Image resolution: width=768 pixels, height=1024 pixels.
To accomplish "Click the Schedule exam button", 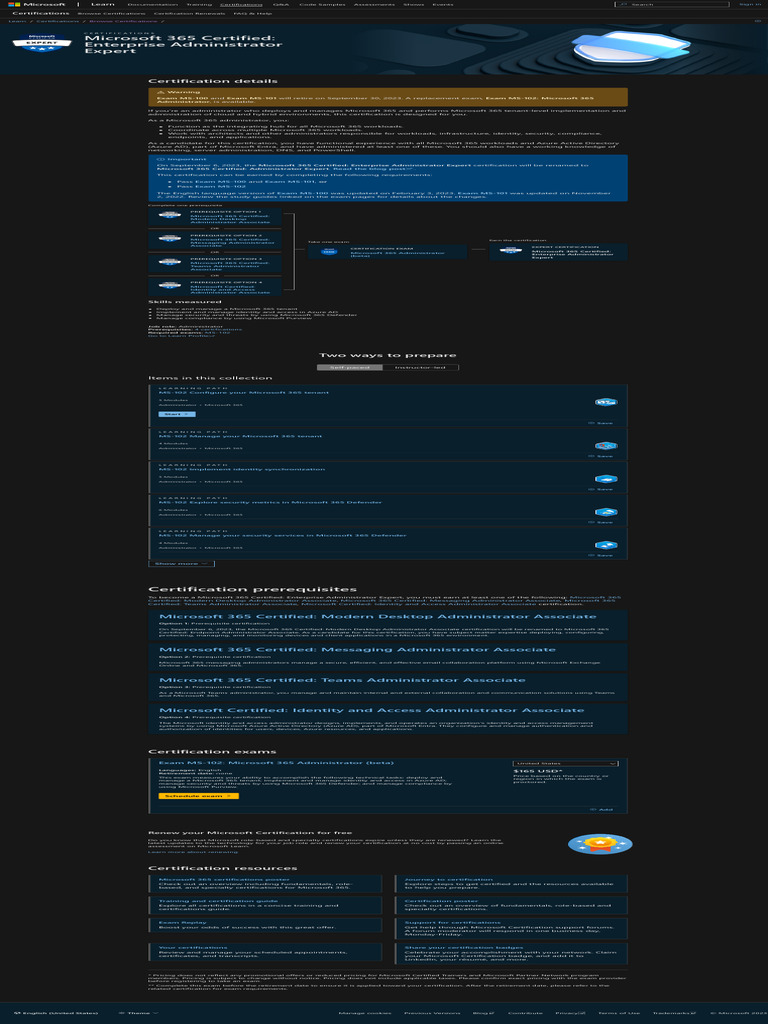I will pyautogui.click(x=199, y=796).
